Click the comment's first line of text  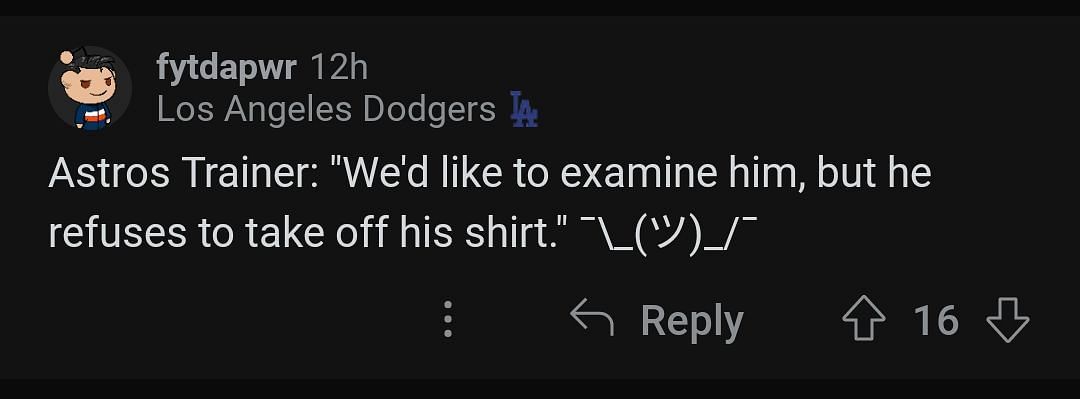point(490,172)
